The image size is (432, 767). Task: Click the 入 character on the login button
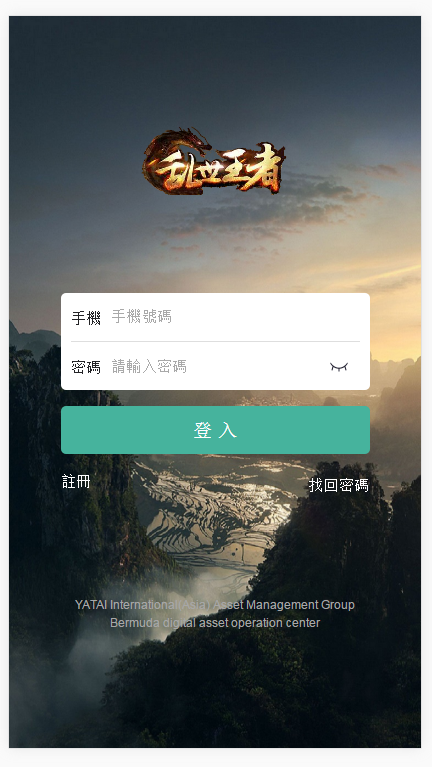point(227,430)
